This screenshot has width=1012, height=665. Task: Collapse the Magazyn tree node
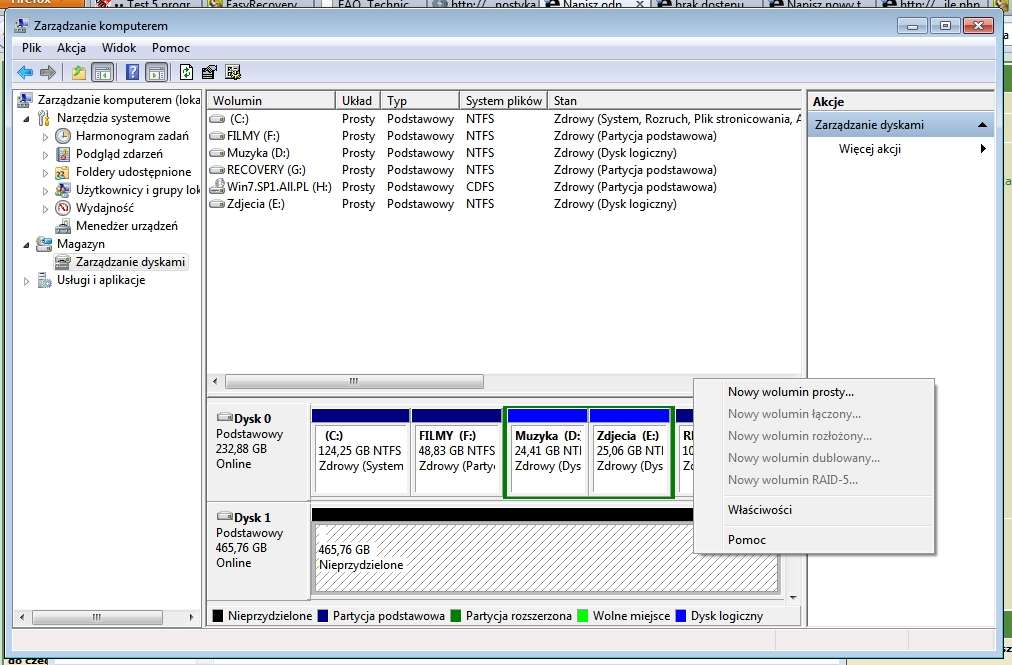26,245
